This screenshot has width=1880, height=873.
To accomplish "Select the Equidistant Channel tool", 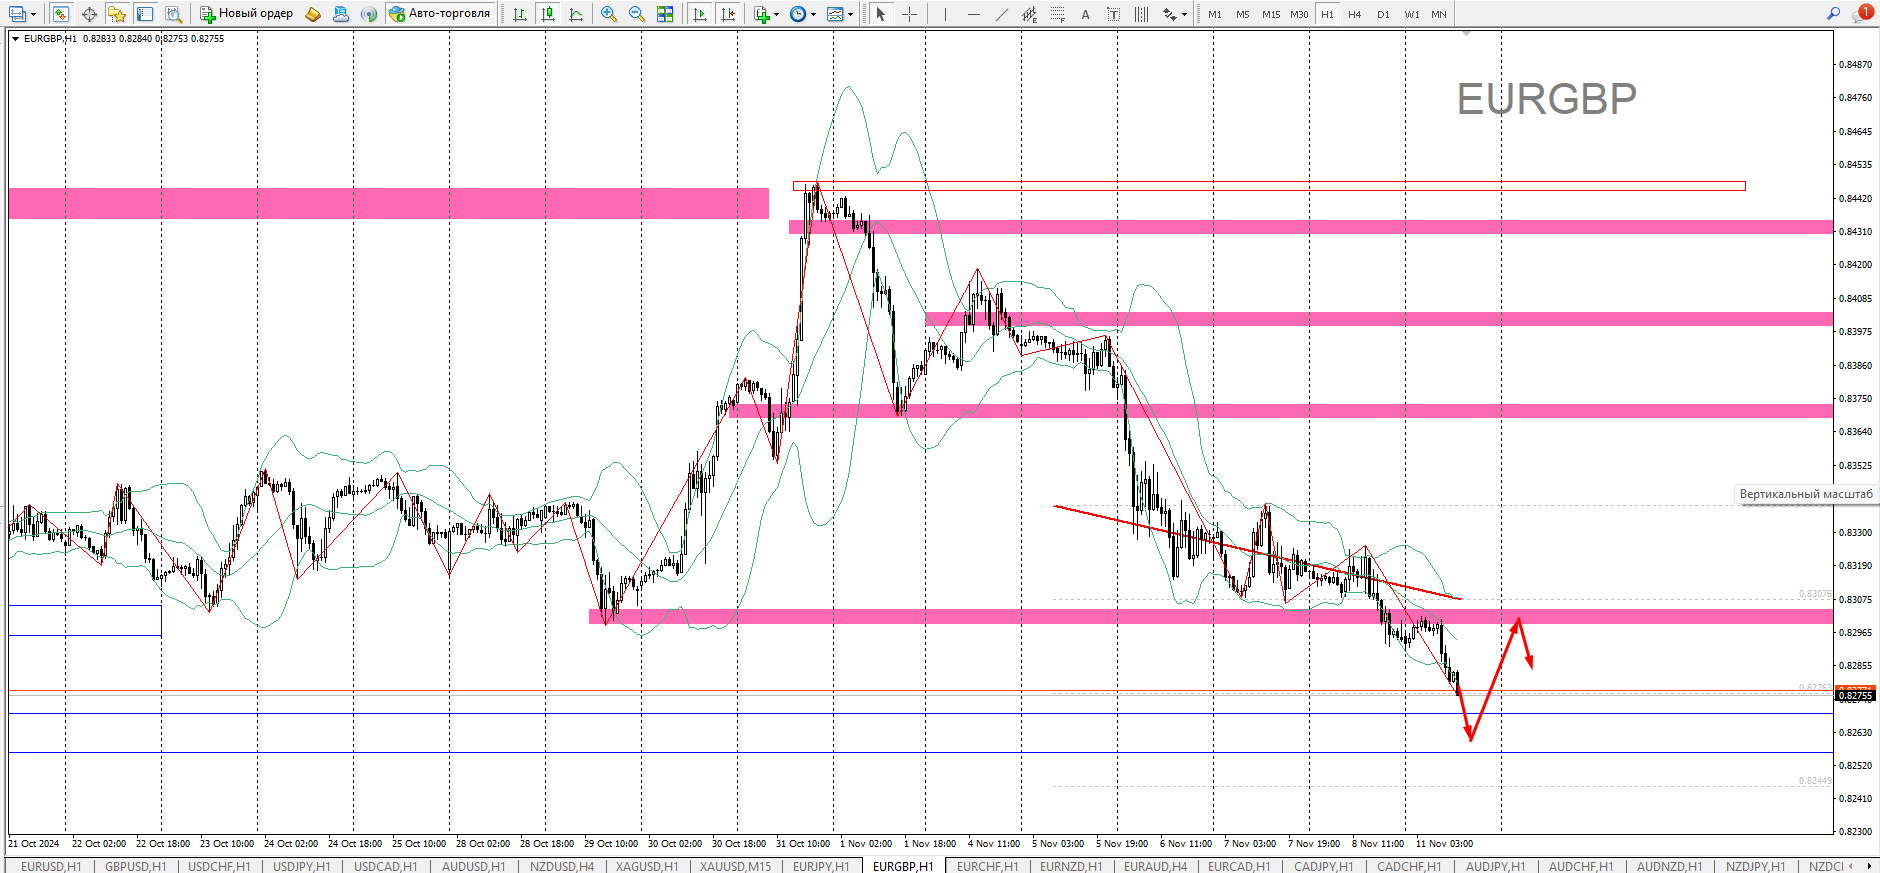I will pos(1029,14).
